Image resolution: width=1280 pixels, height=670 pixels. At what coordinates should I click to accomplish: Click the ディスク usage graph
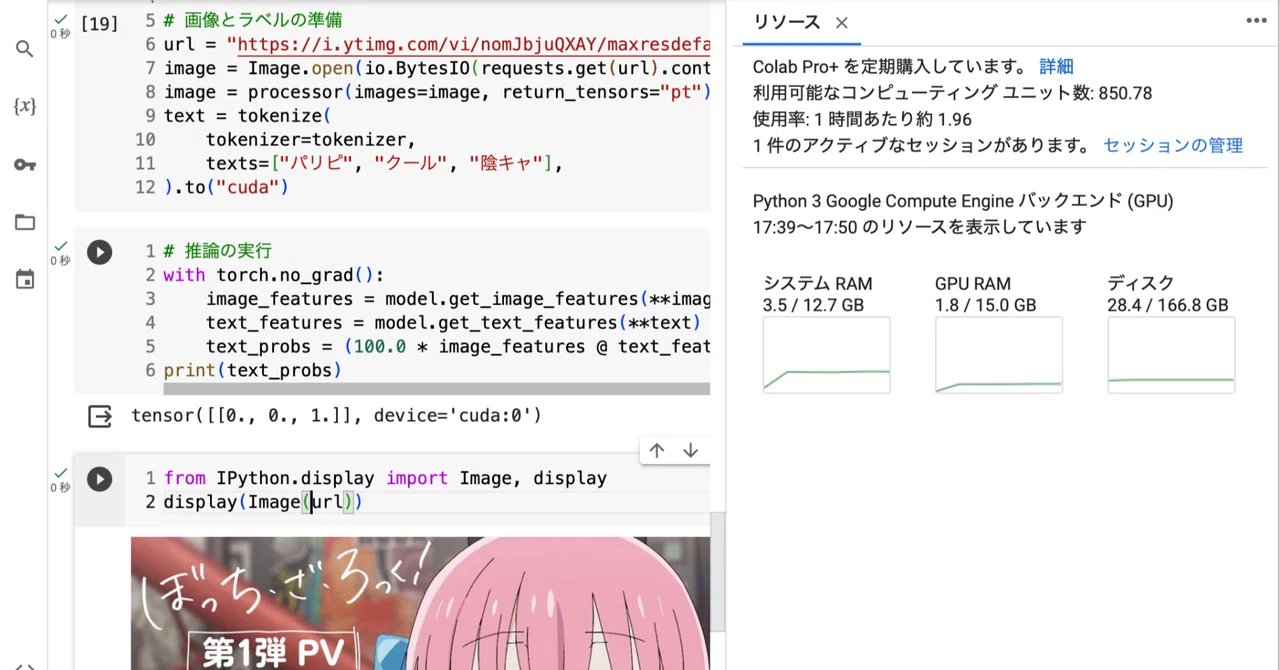click(x=1171, y=355)
